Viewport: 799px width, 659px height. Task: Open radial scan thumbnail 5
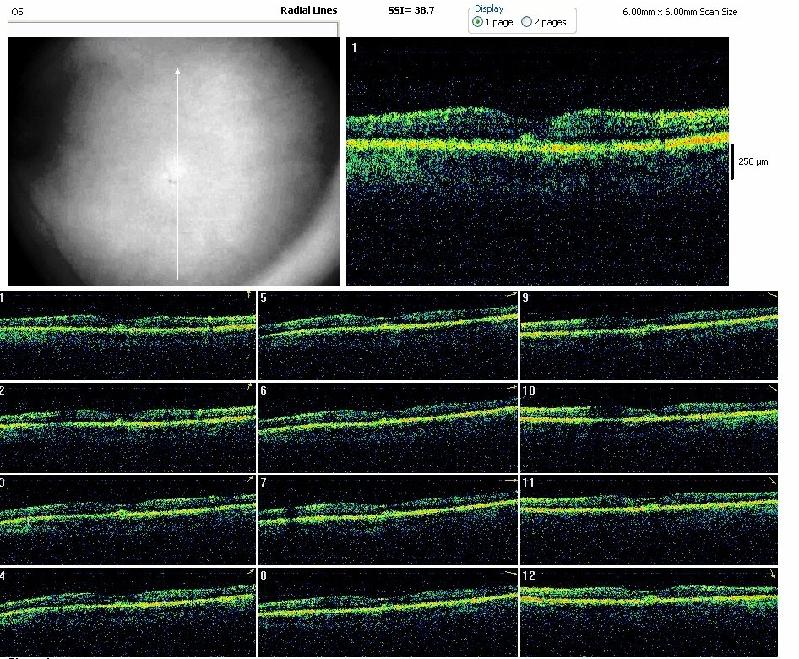388,333
